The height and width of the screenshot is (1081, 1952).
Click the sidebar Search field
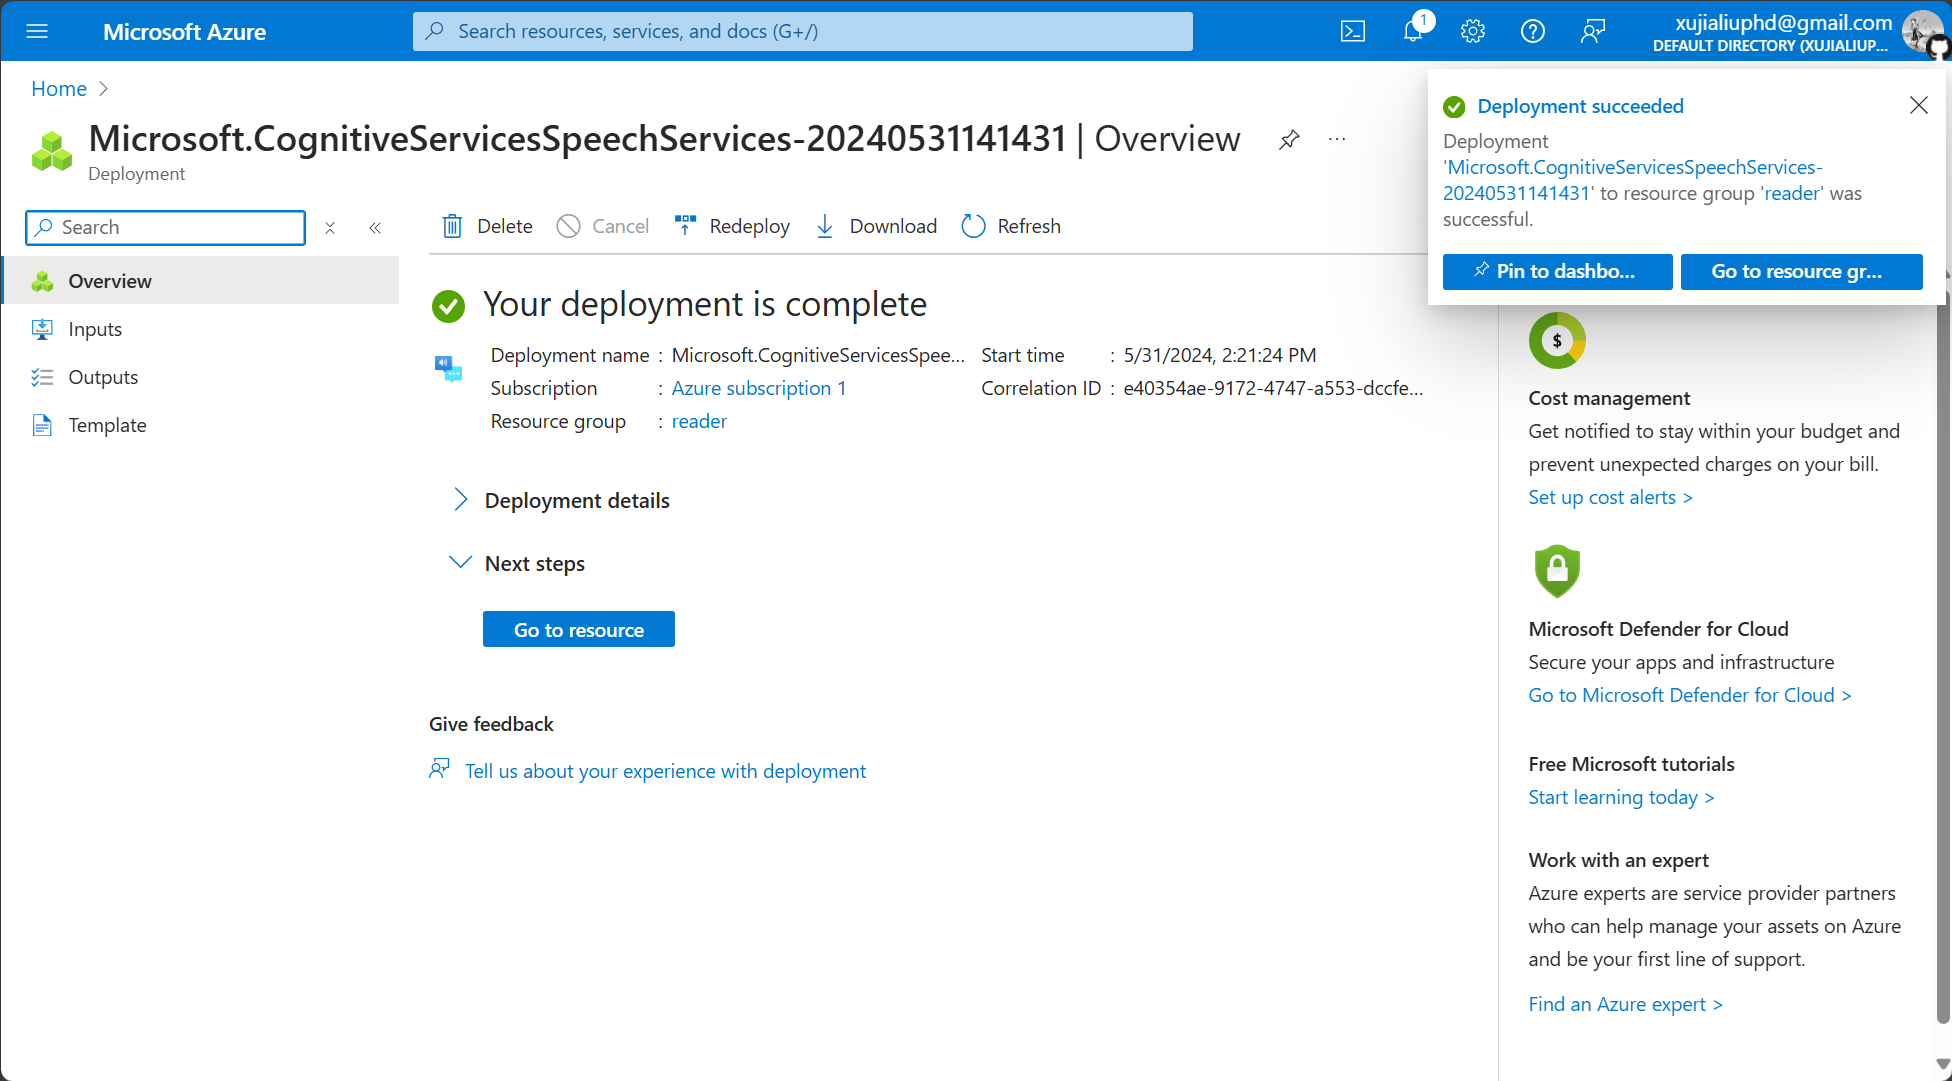[165, 228]
